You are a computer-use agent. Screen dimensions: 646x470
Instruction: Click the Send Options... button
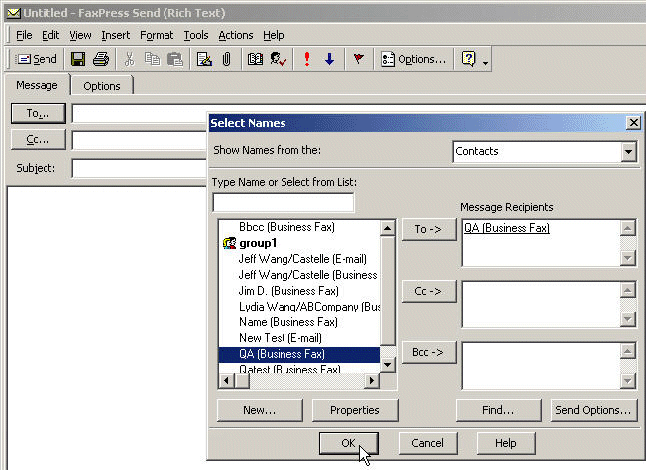593,410
